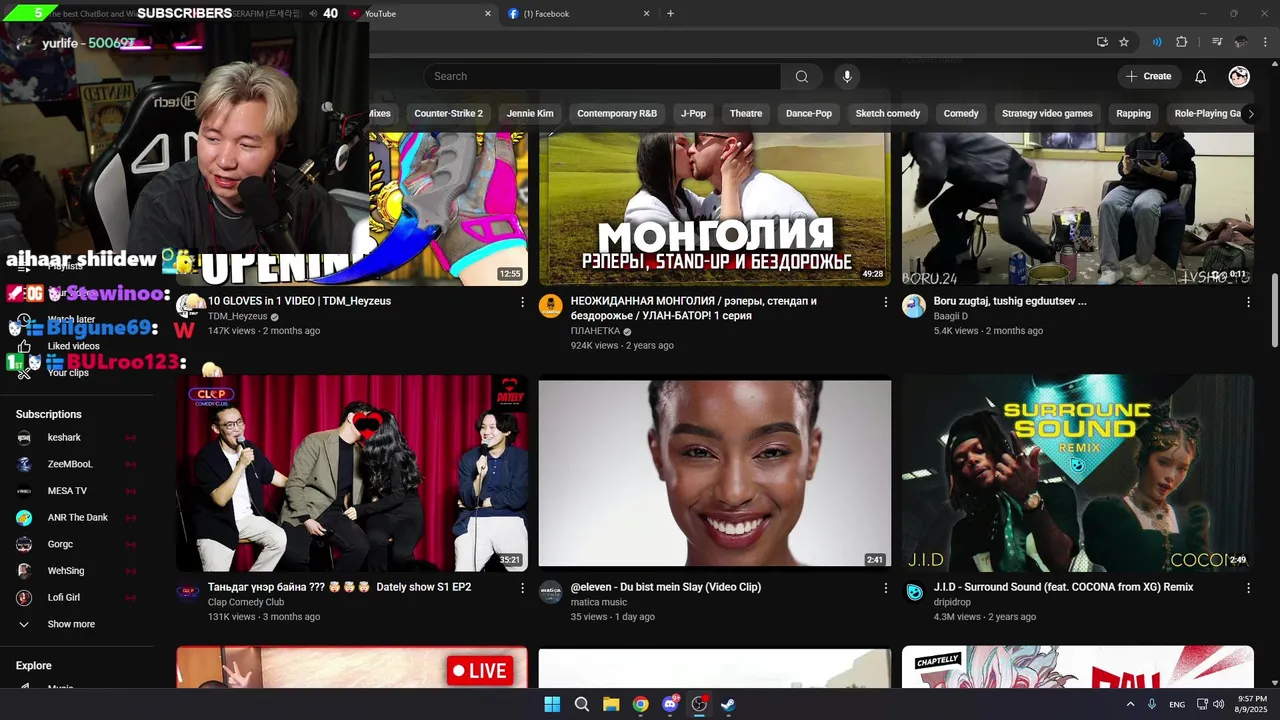The width and height of the screenshot is (1280, 720).
Task: Open YouTube notifications bell
Action: (1200, 76)
